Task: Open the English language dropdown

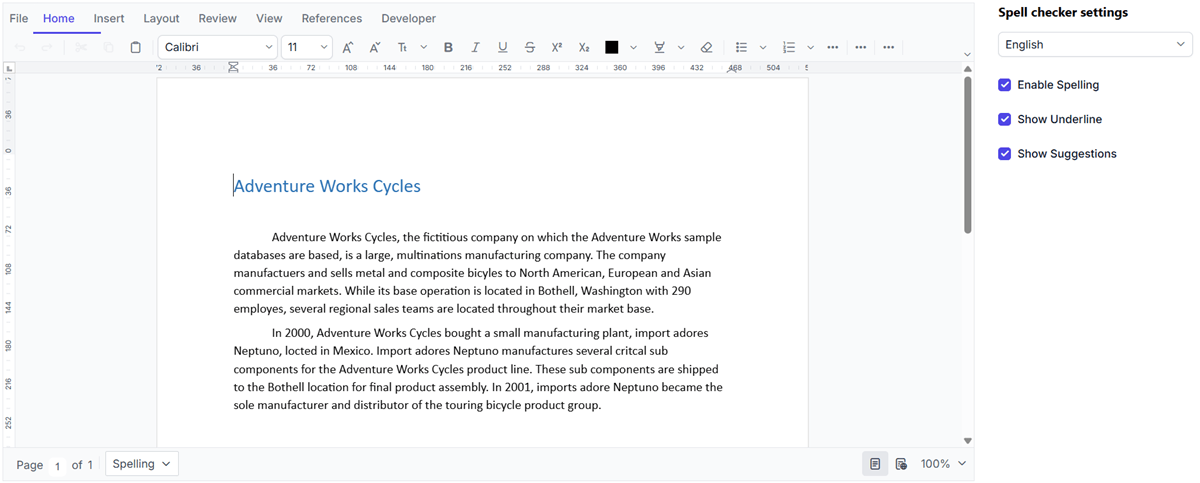Action: pos(1095,44)
